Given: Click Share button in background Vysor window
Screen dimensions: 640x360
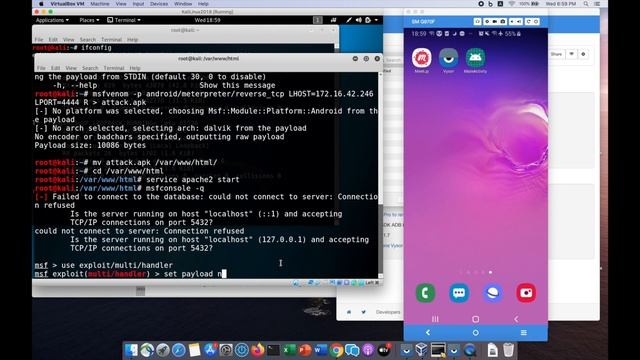Looking at the screenshot, I should [x=556, y=54].
